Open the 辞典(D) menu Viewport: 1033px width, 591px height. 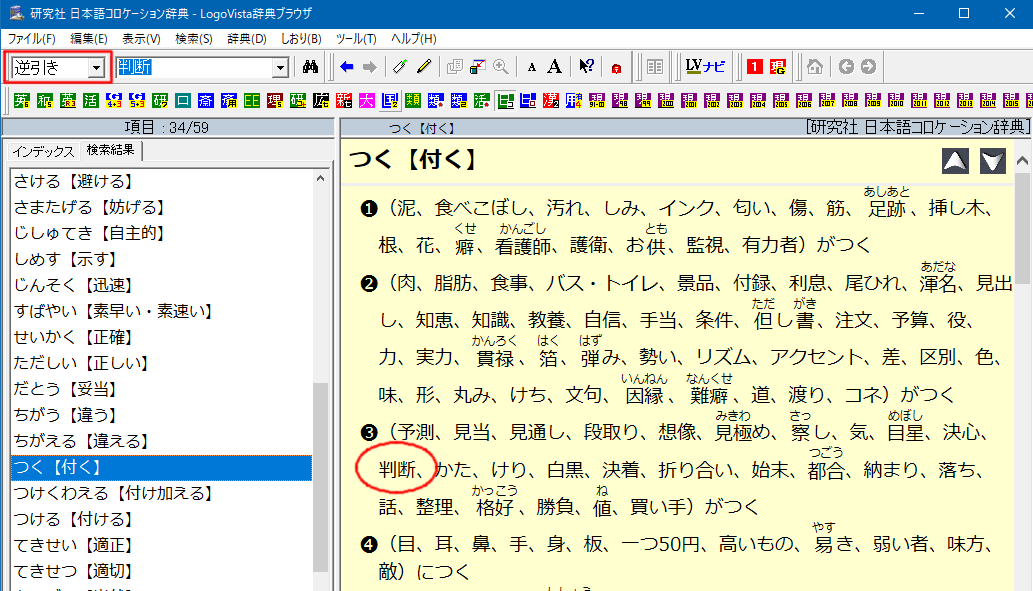247,39
